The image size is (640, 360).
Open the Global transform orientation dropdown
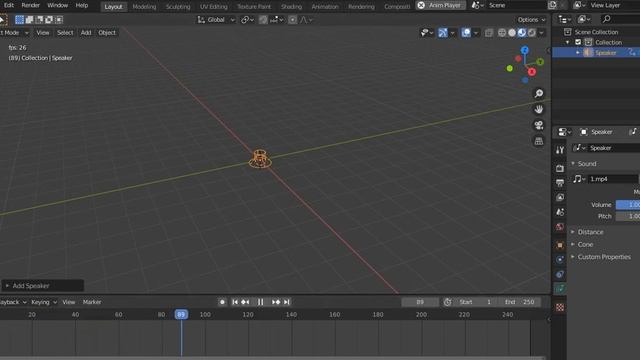click(216, 20)
